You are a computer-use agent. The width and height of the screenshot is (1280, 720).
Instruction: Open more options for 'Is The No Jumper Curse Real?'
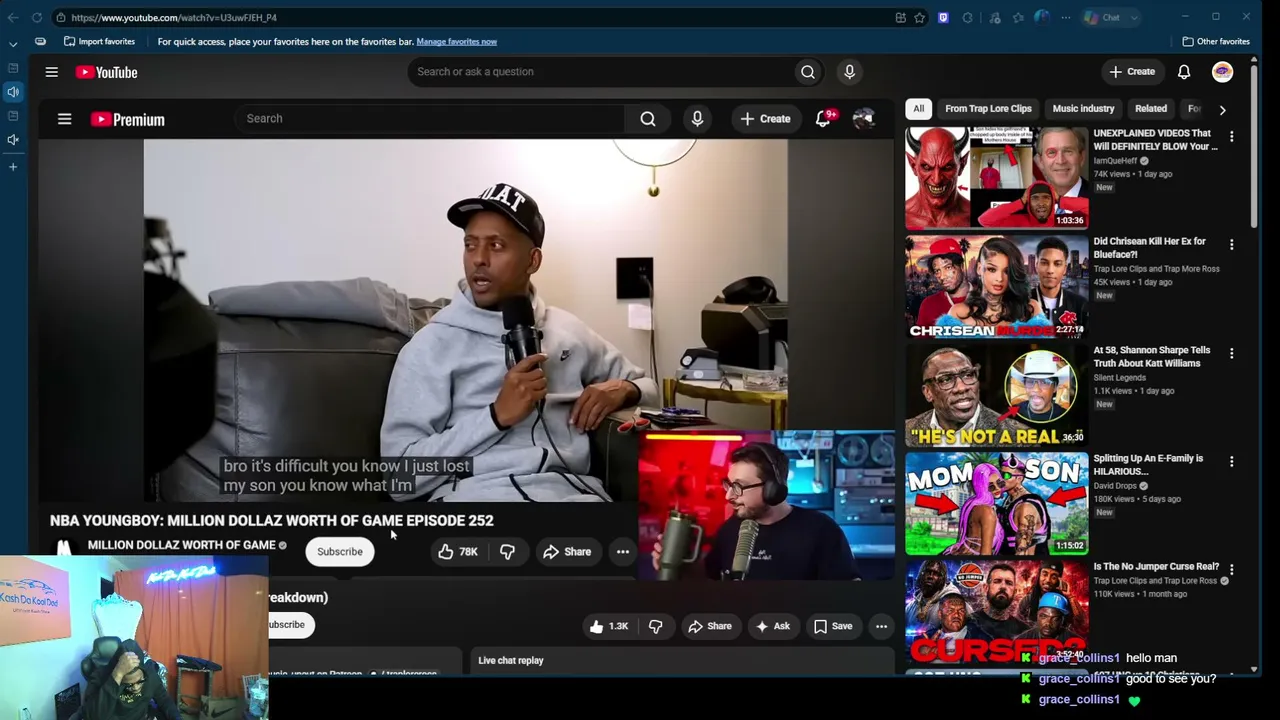coord(1231,569)
